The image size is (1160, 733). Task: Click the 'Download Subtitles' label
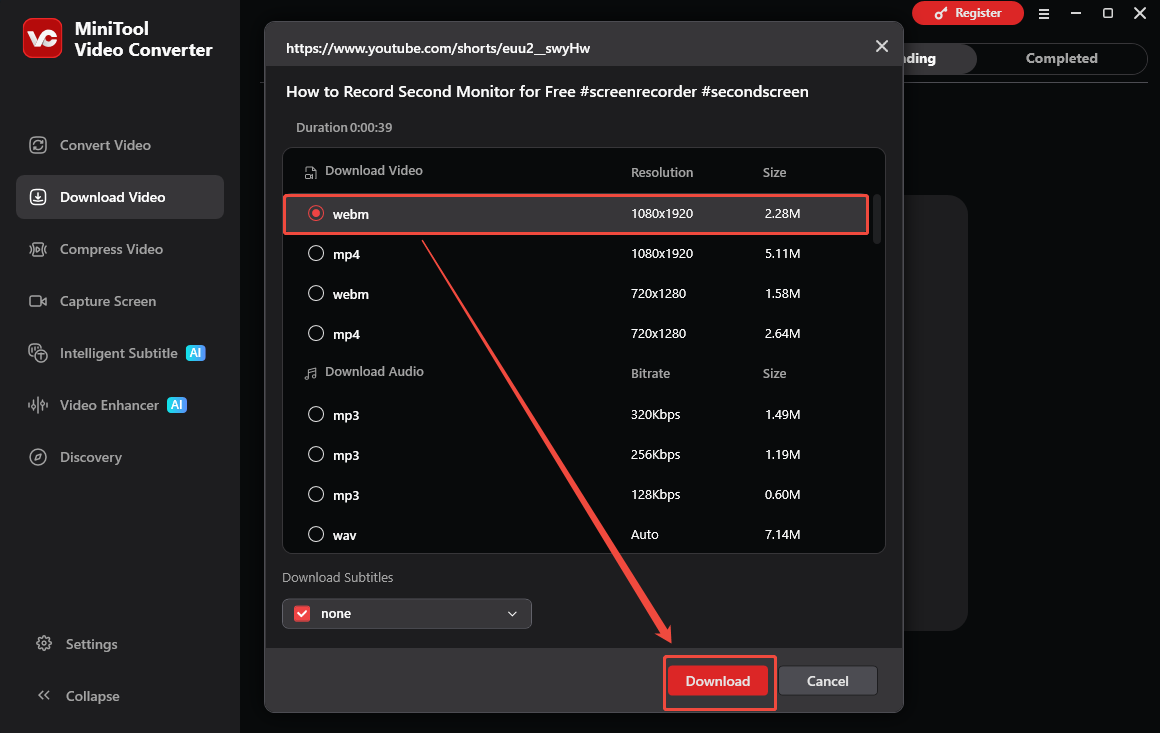[337, 578]
